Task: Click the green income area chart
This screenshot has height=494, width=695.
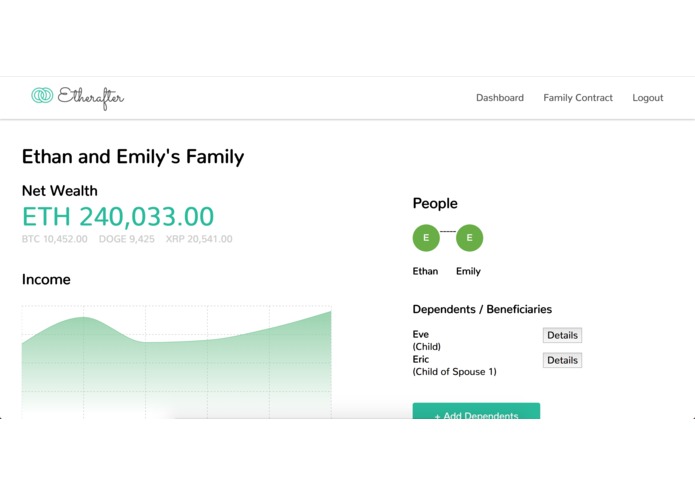Action: pos(176,363)
